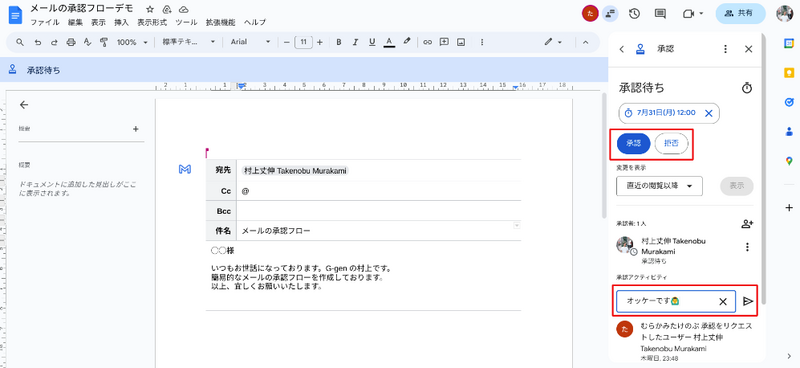The width and height of the screenshot is (800, 368).
Task: Add a comment with toolbar icon
Action: 444,42
